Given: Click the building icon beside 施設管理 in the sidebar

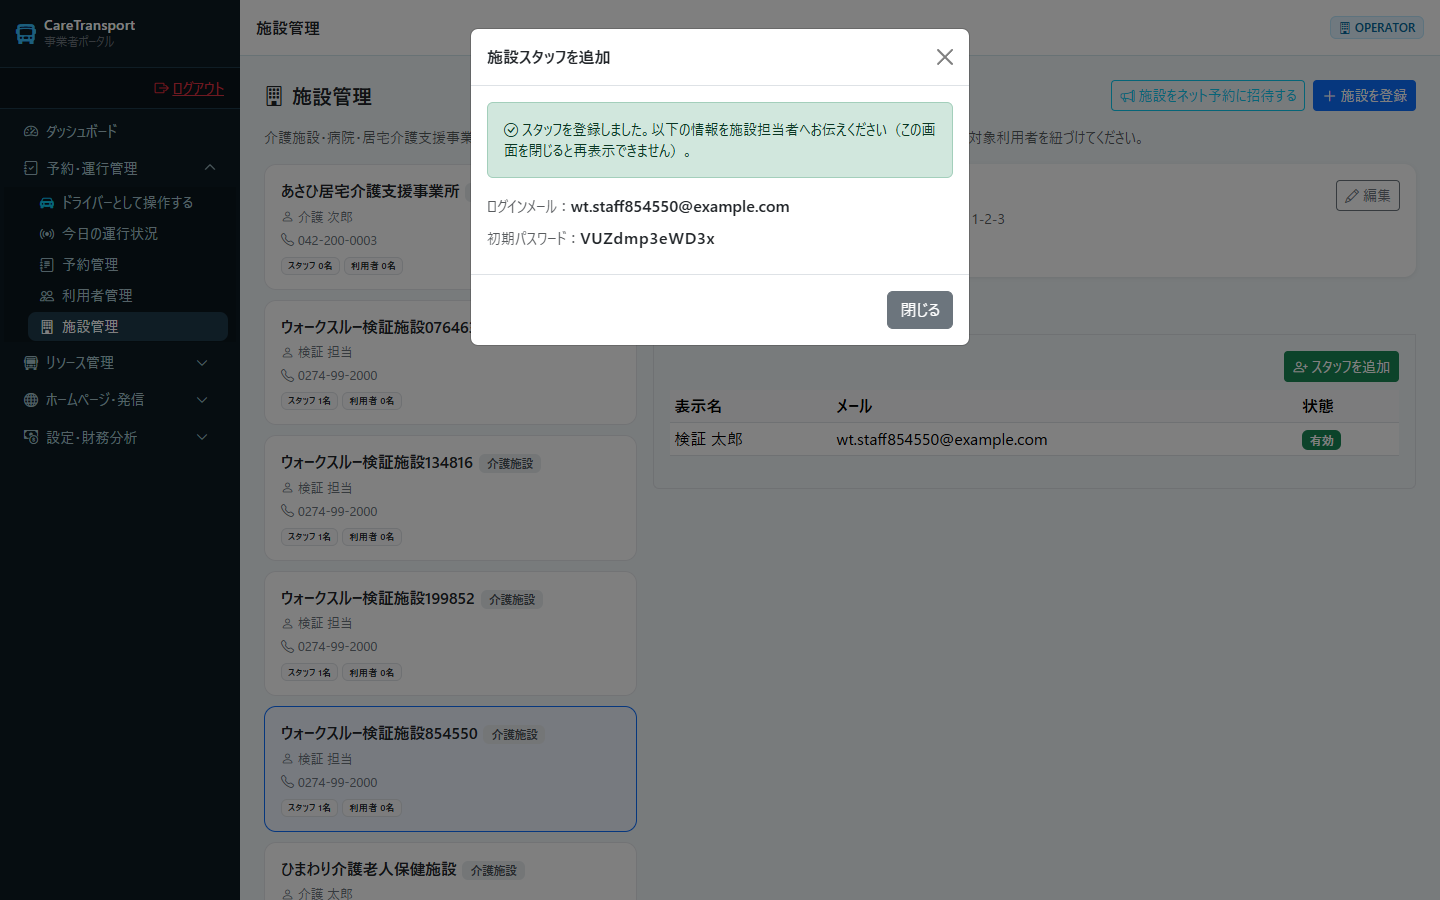Looking at the screenshot, I should coord(47,327).
